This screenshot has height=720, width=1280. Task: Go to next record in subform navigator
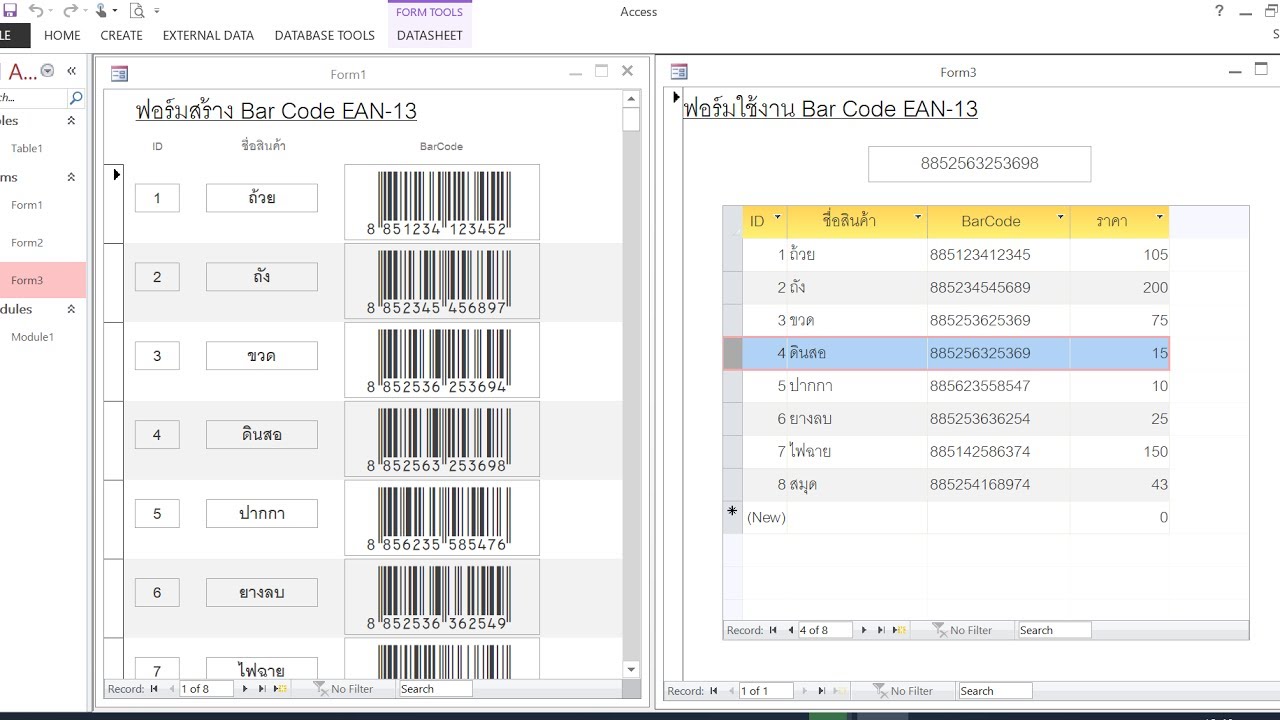tap(864, 630)
